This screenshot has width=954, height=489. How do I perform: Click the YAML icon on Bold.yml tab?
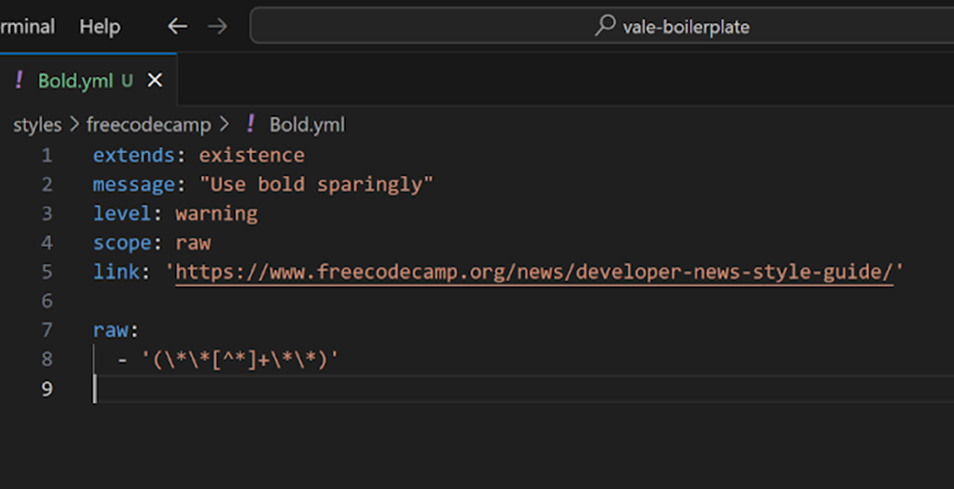pos(19,80)
